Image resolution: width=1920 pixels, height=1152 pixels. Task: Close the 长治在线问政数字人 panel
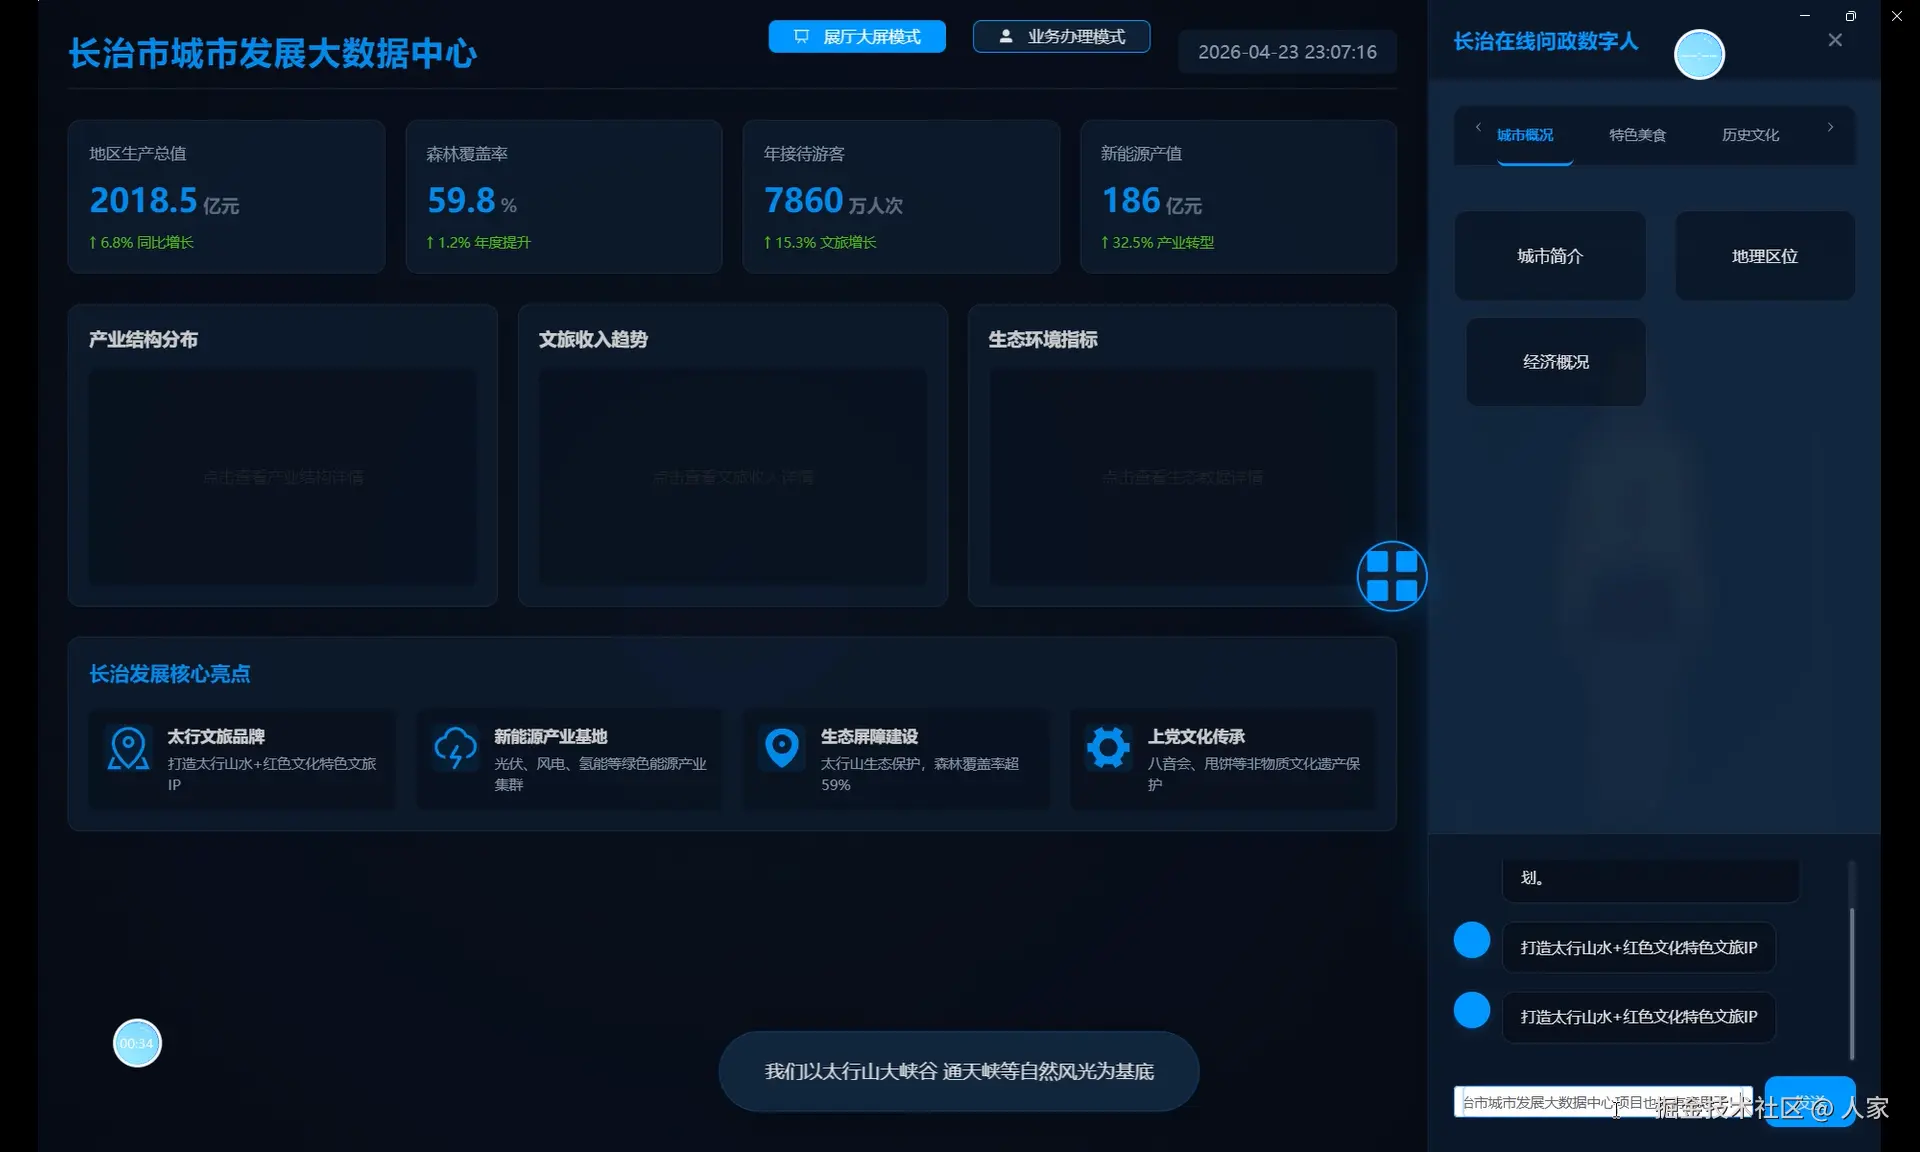tap(1834, 40)
